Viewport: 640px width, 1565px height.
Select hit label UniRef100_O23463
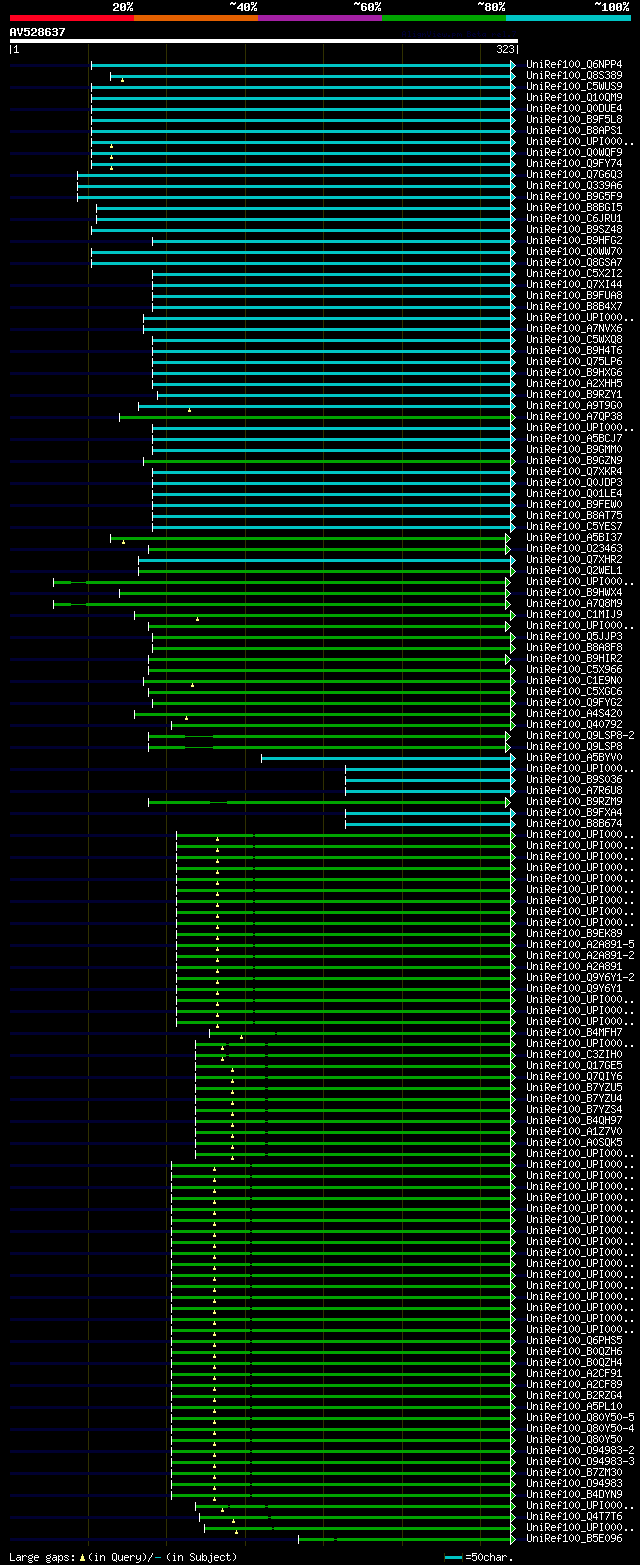574,549
